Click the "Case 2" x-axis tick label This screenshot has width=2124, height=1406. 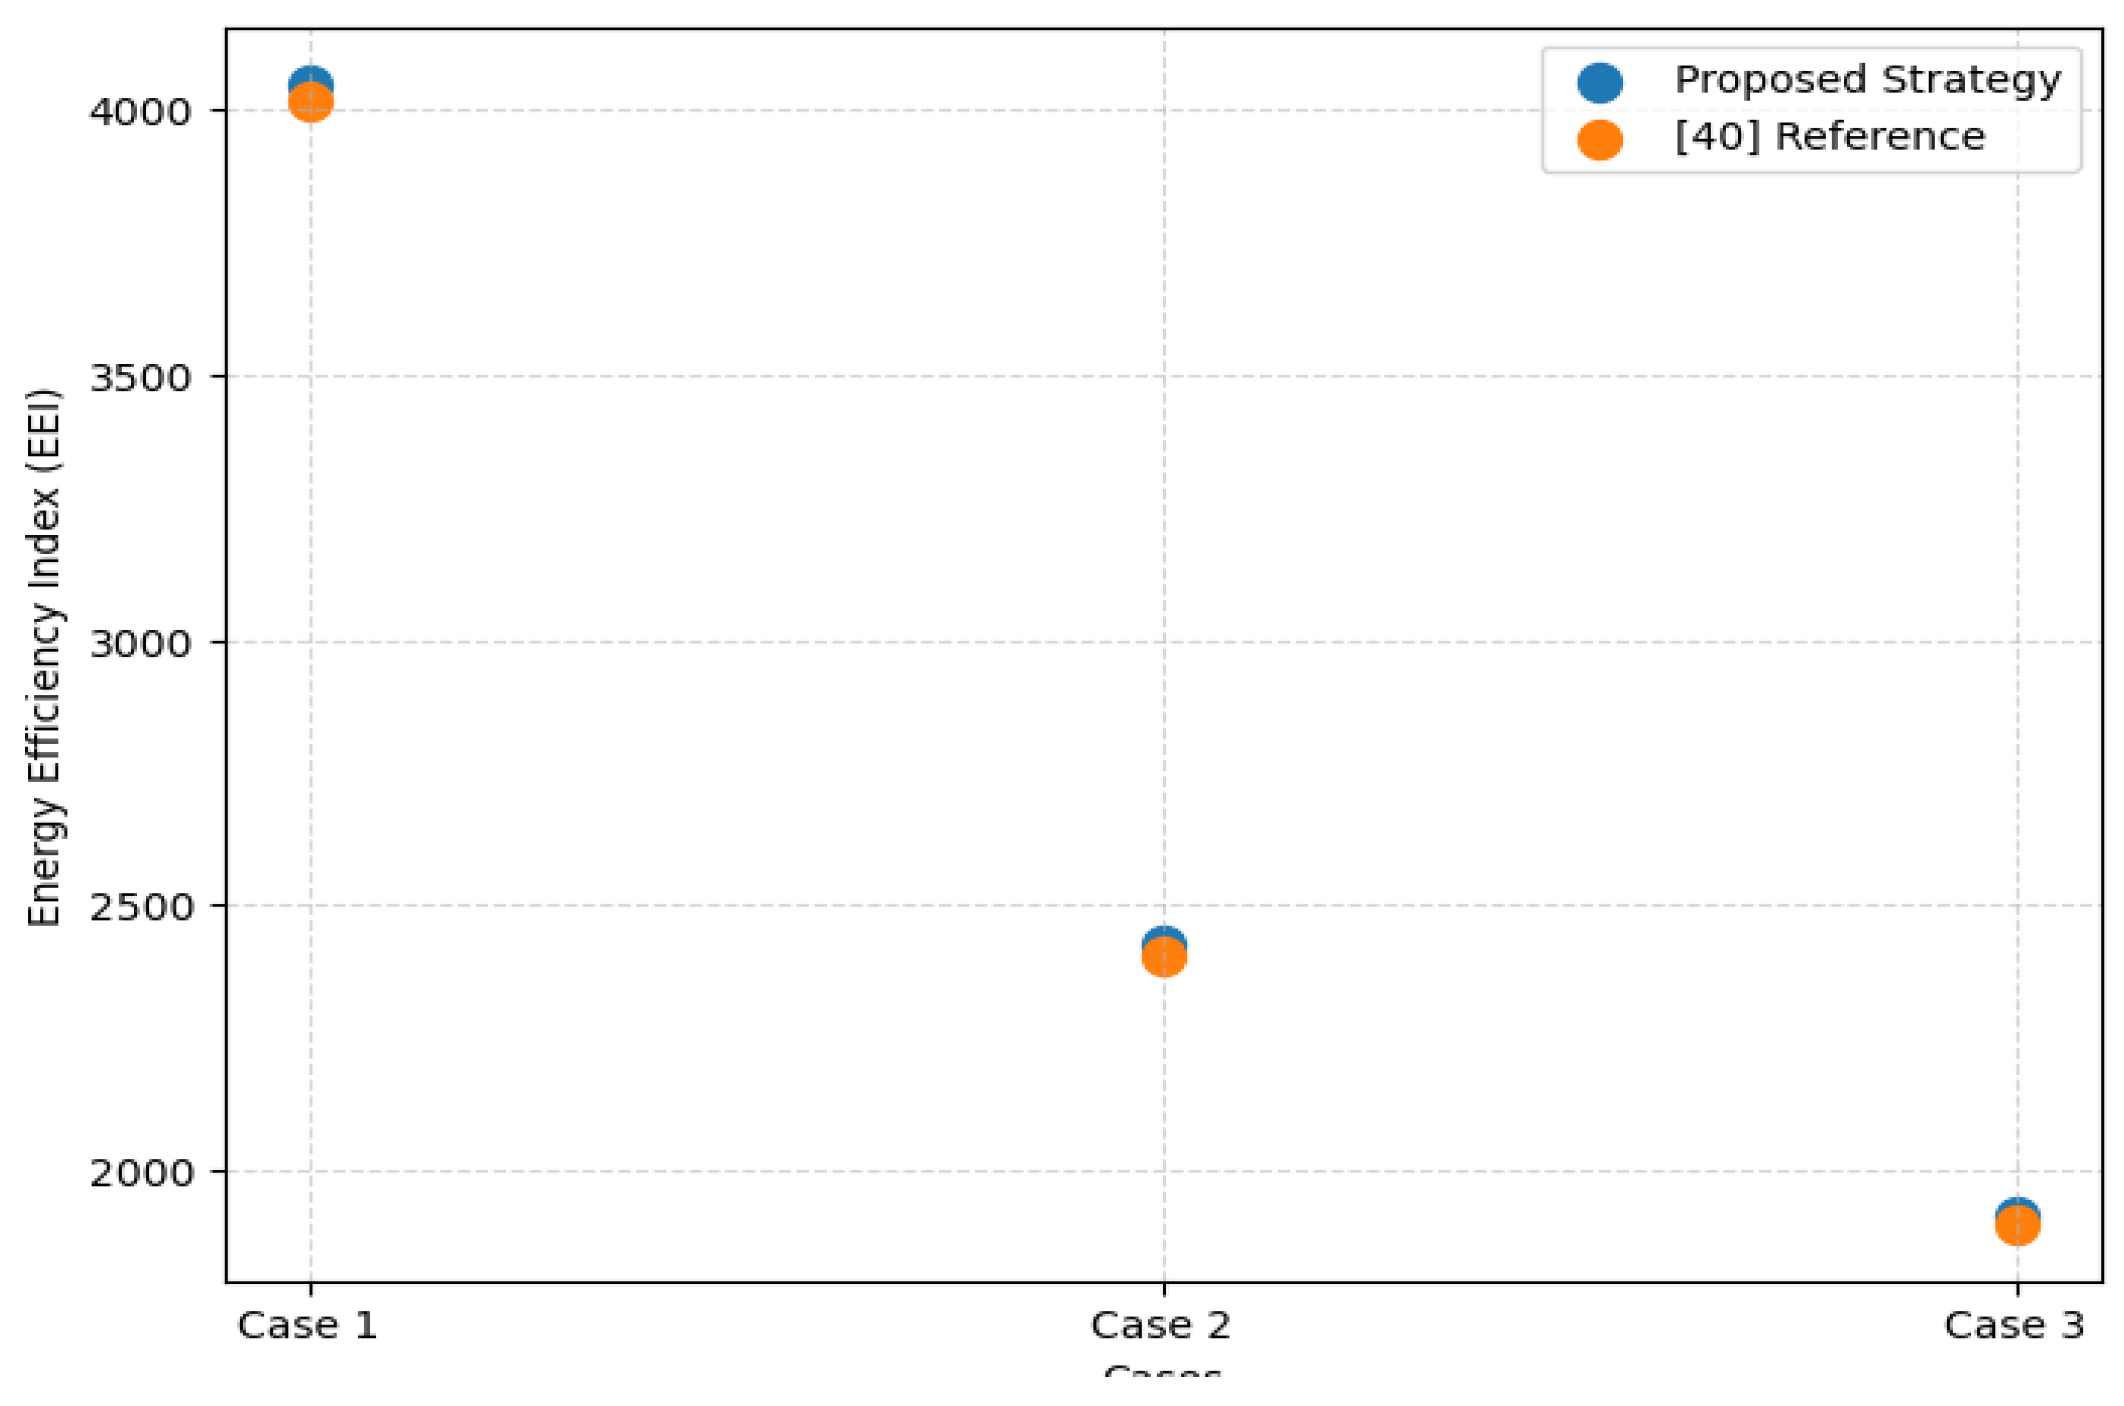click(1160, 1326)
